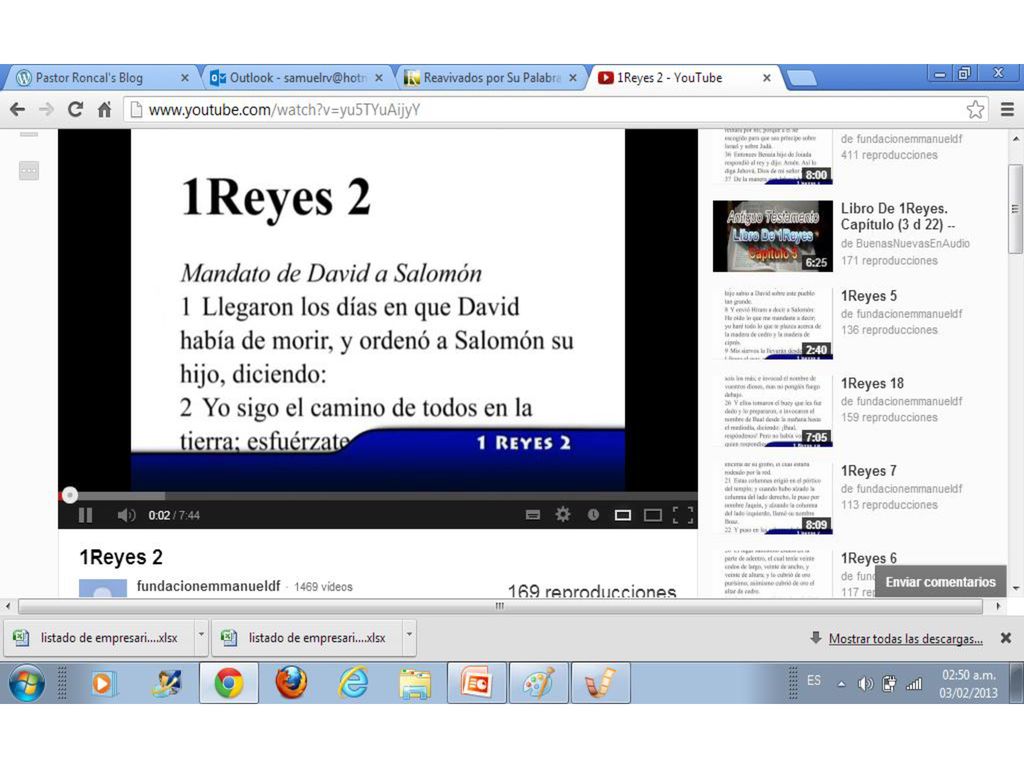Open Internet Explorer from taskbar
This screenshot has height=768, width=1024.
pyautogui.click(x=353, y=683)
